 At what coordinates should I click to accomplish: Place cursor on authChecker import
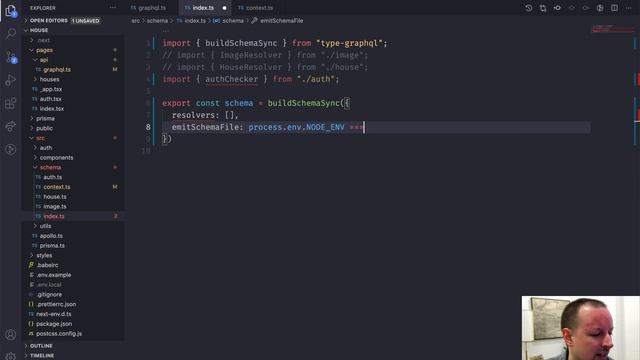point(231,79)
